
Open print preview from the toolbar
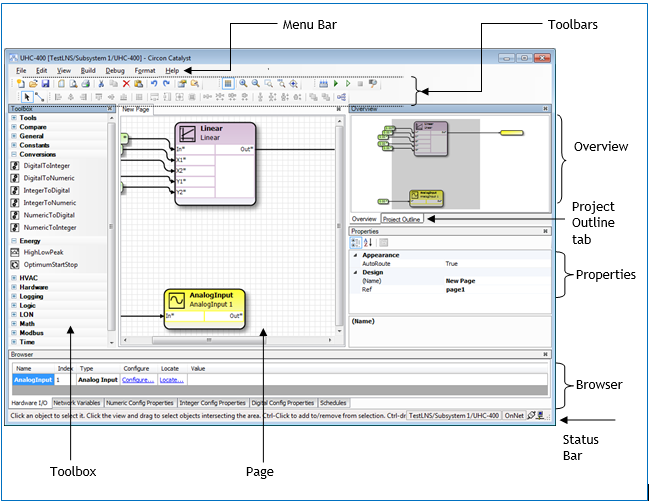point(73,84)
